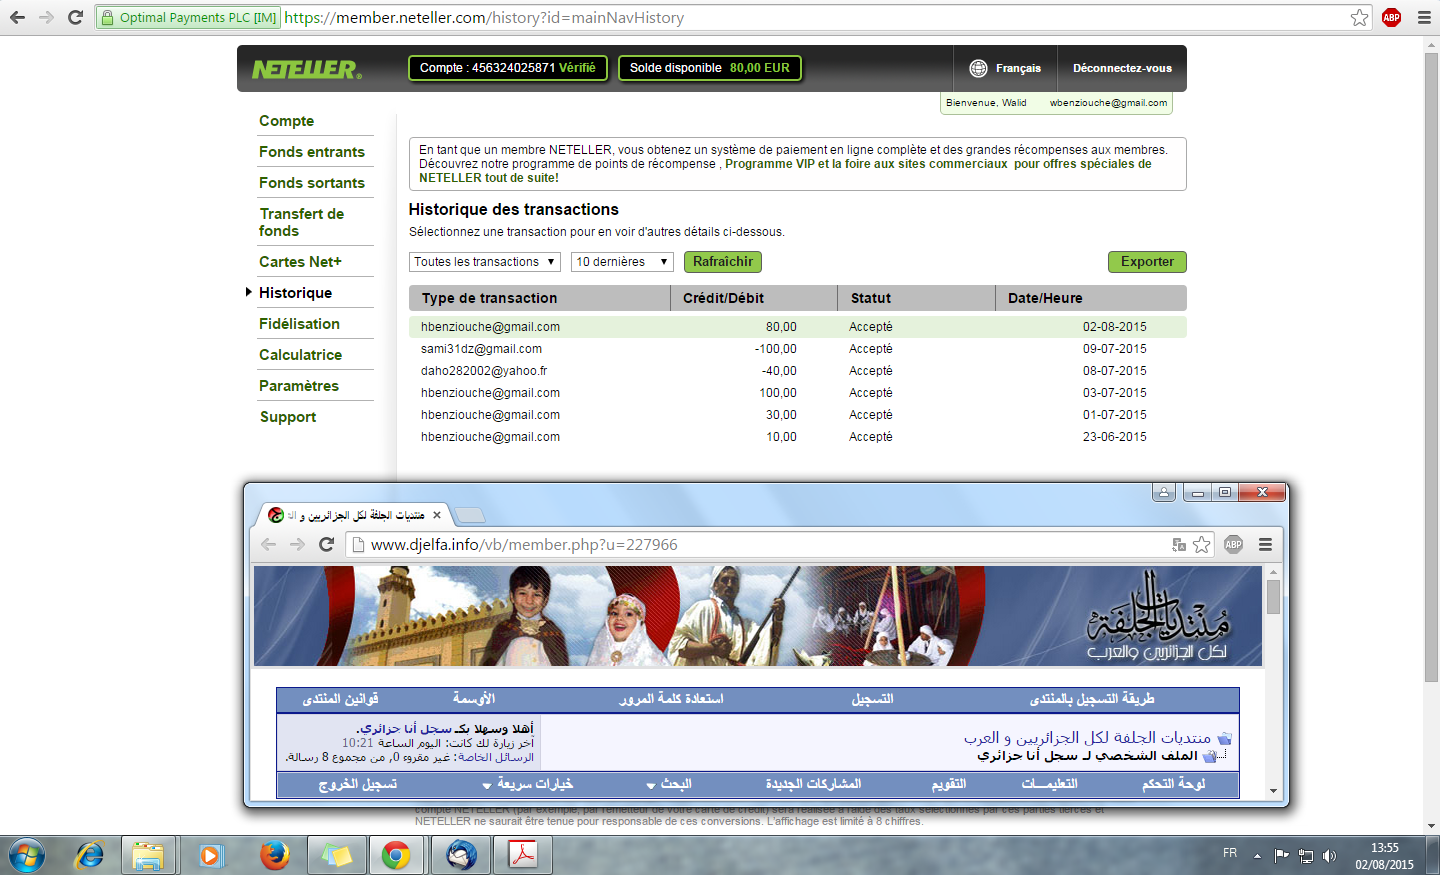
Task: Open Paramètres in the sidebar
Action: click(299, 386)
